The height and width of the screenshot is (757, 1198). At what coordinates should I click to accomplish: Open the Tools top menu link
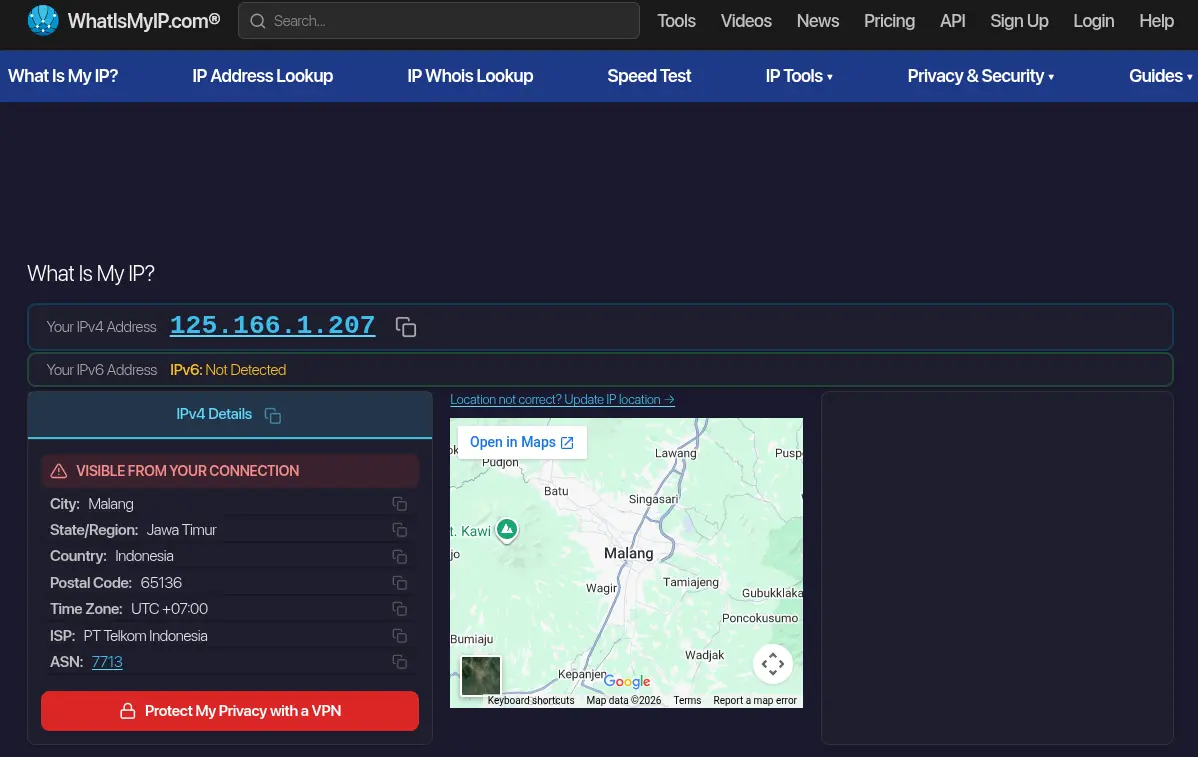click(676, 21)
